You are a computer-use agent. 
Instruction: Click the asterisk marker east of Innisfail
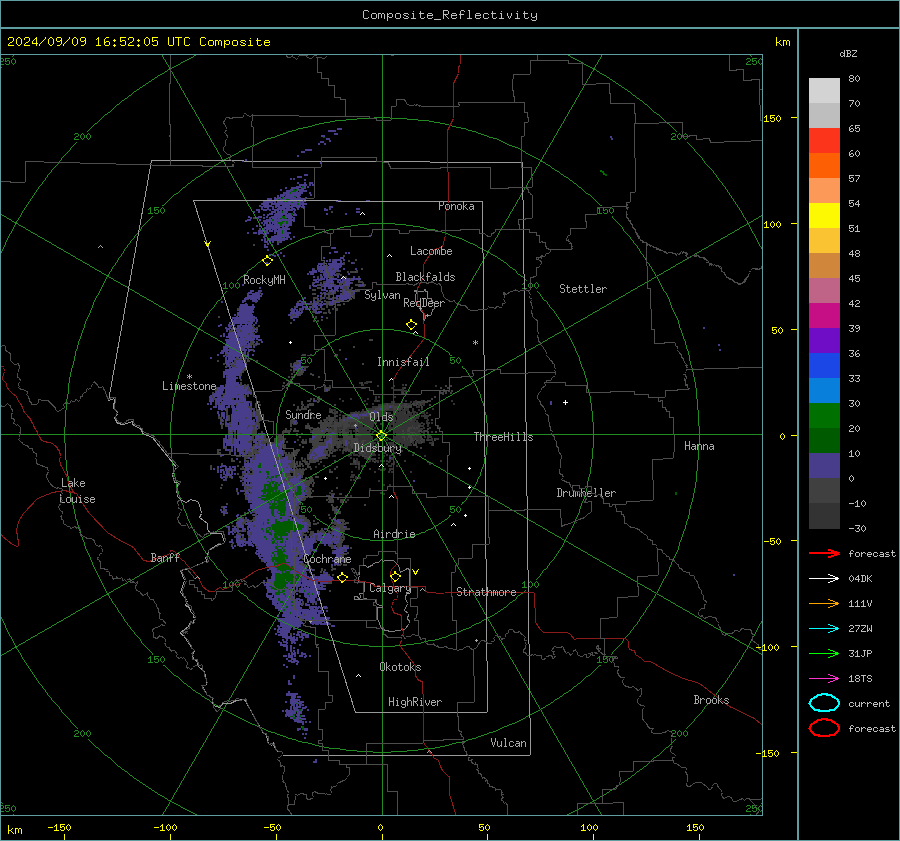tap(475, 343)
